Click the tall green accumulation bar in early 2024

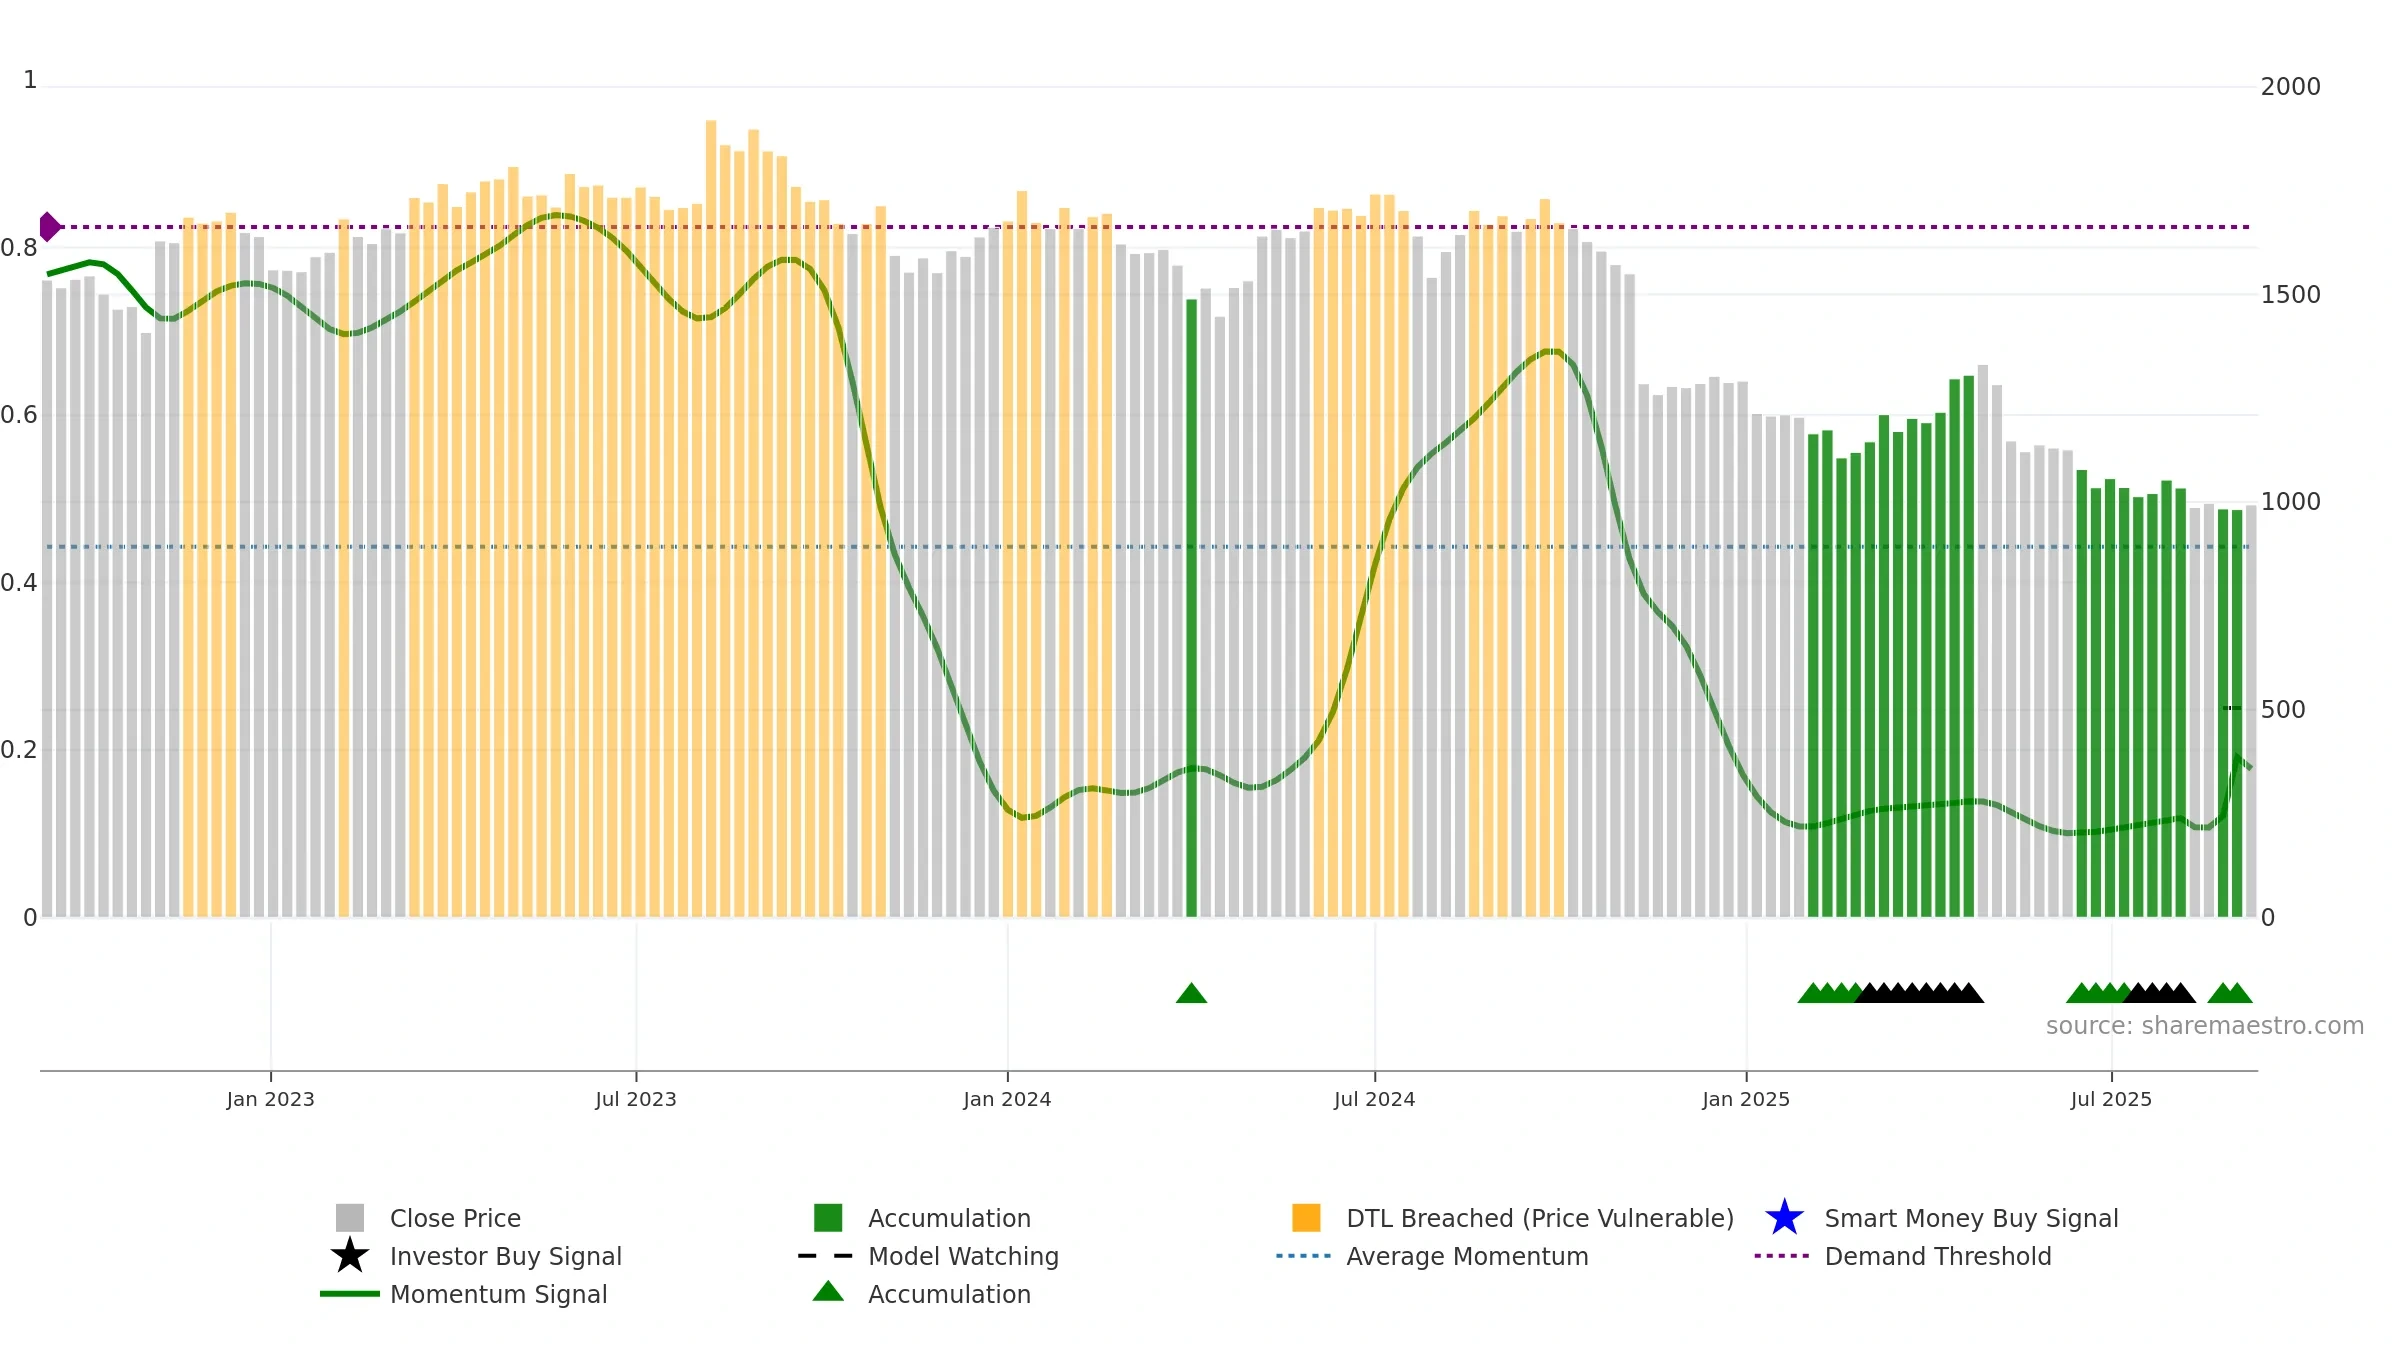tap(1191, 608)
